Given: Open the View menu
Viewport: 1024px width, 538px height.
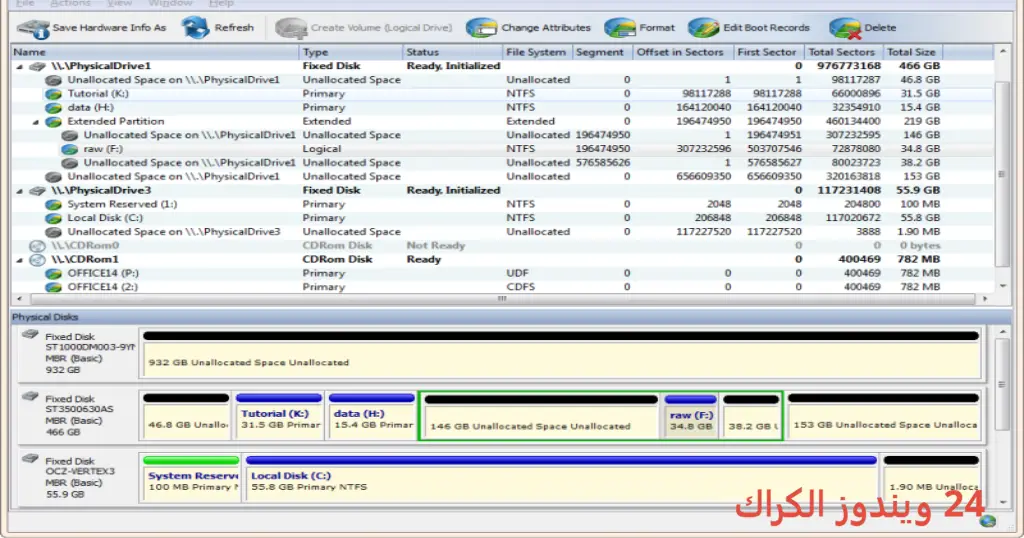Looking at the screenshot, I should 120,3.
